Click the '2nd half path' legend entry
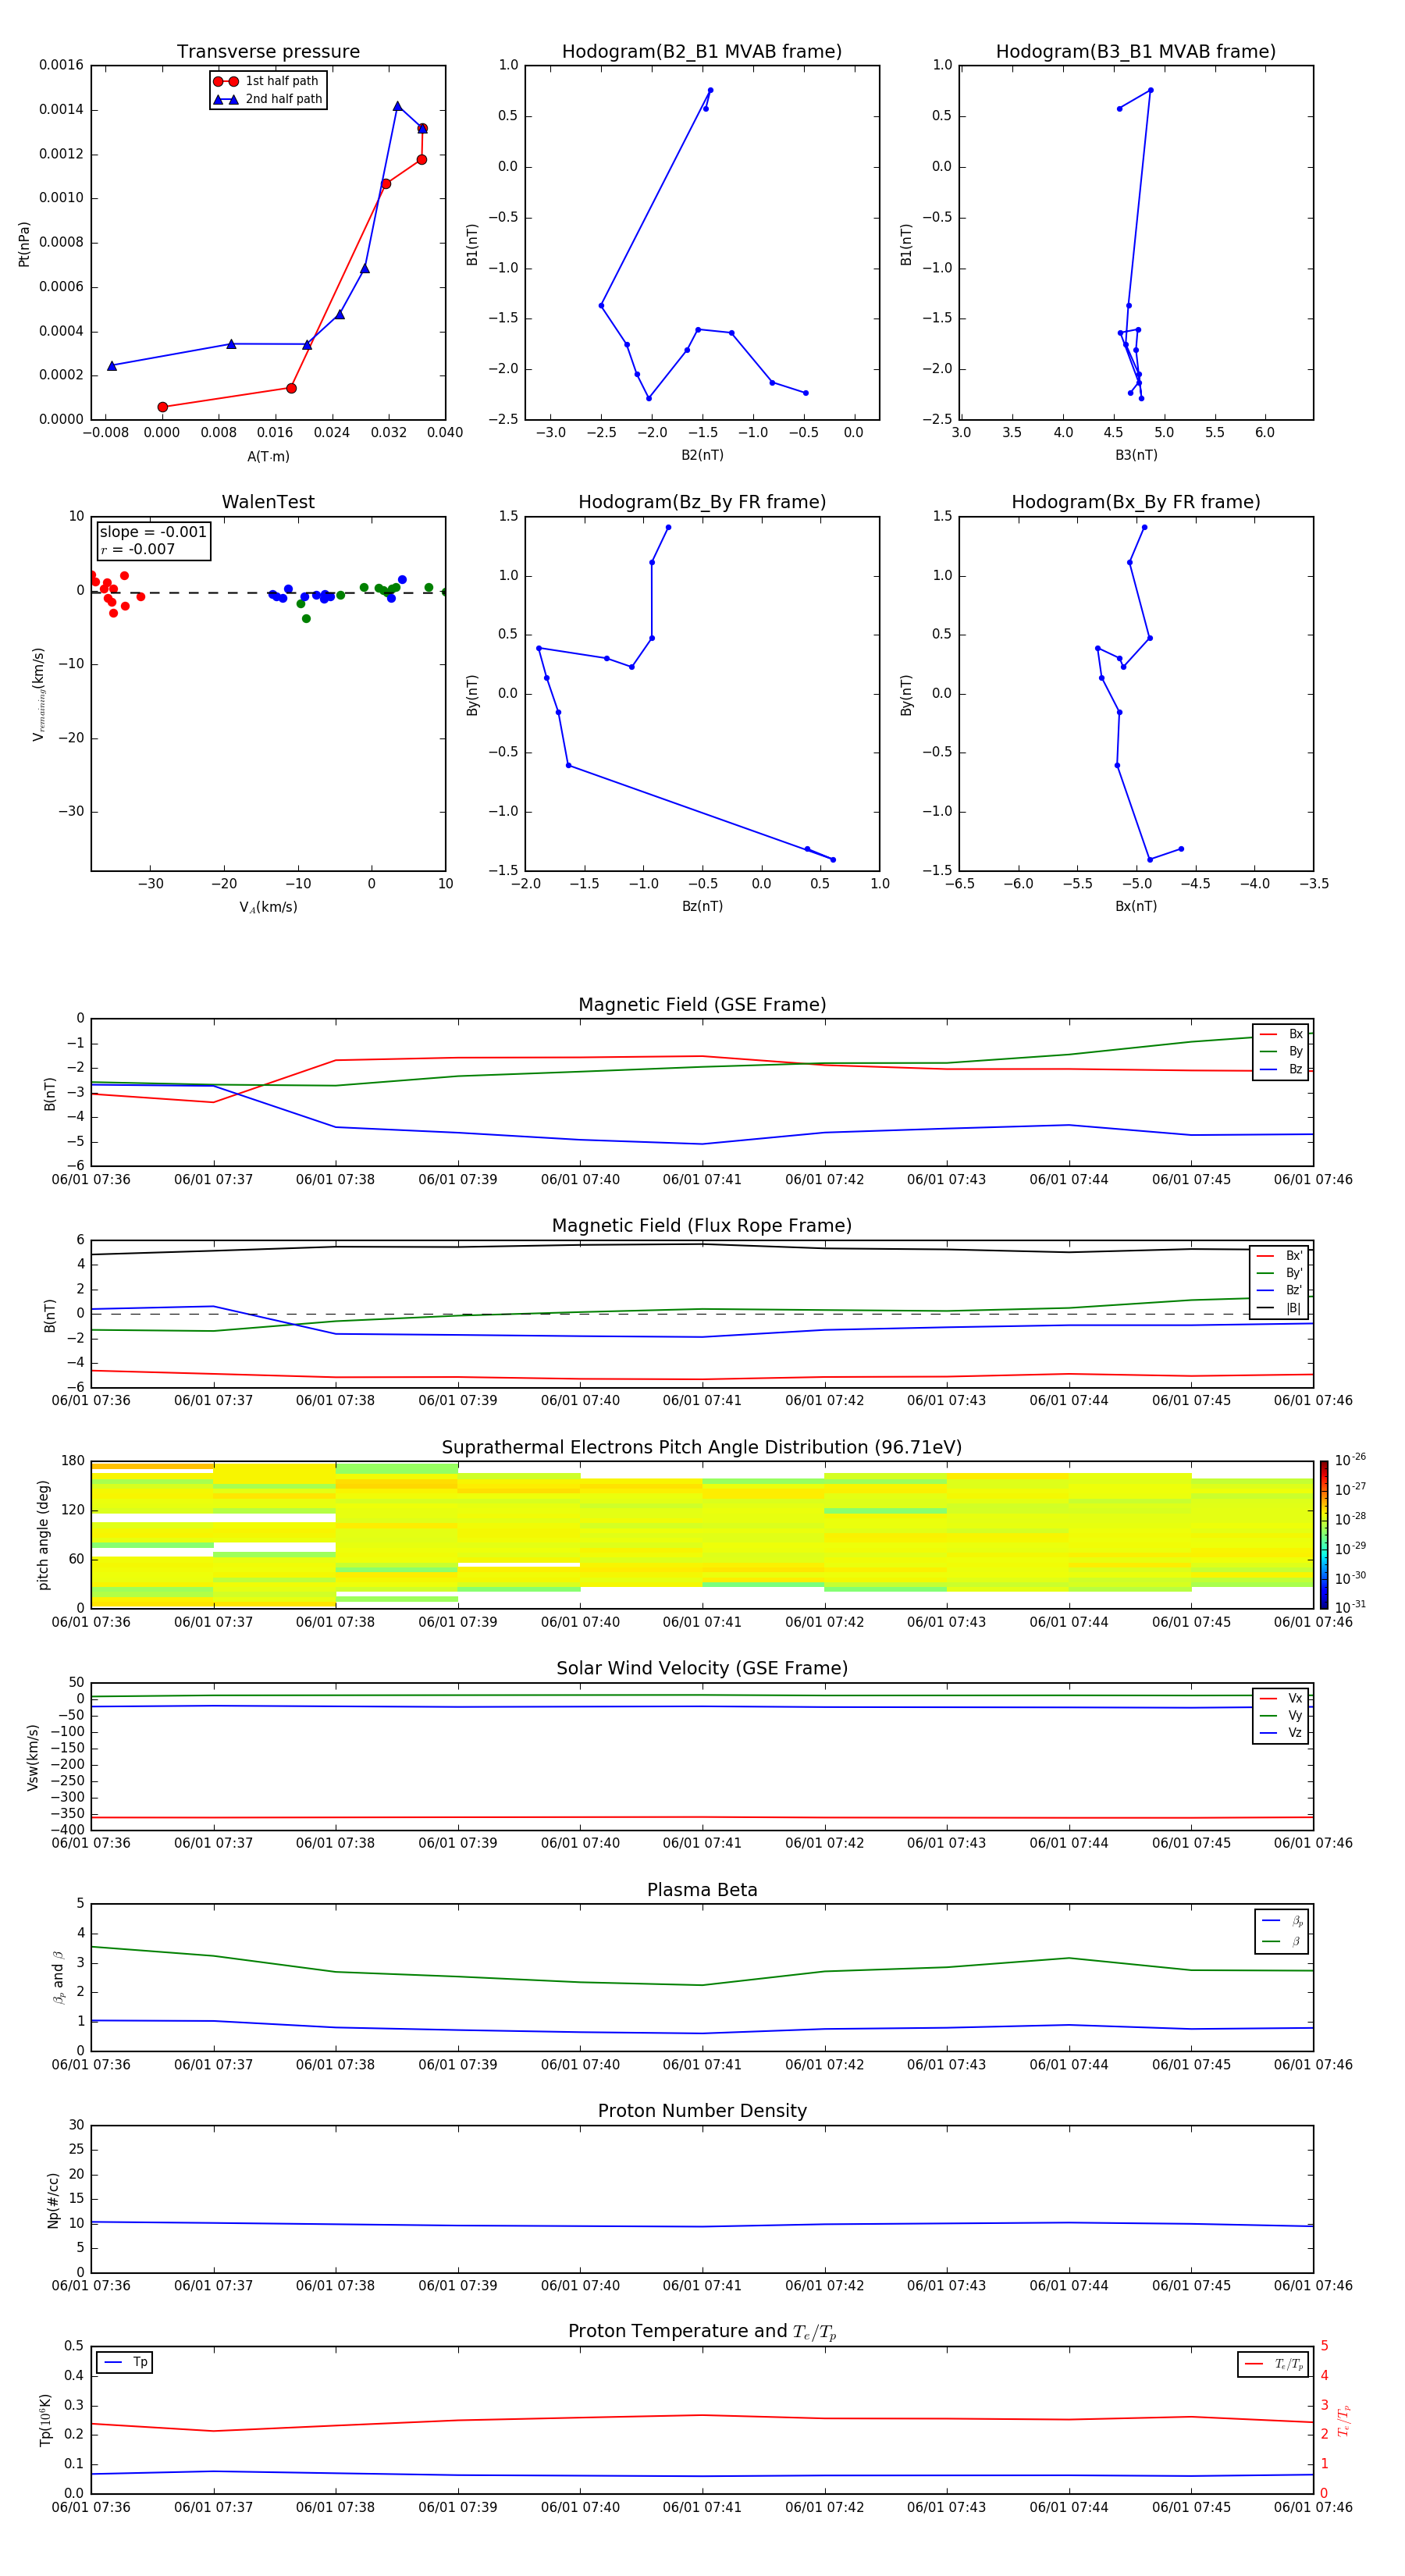This screenshot has width=1405, height=2576. click(268, 99)
